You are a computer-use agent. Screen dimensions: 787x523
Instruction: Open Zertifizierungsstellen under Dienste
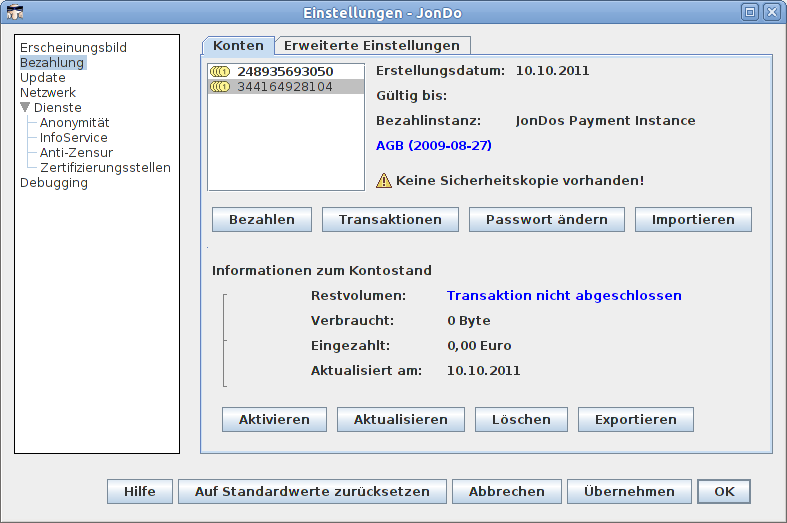tap(105, 168)
